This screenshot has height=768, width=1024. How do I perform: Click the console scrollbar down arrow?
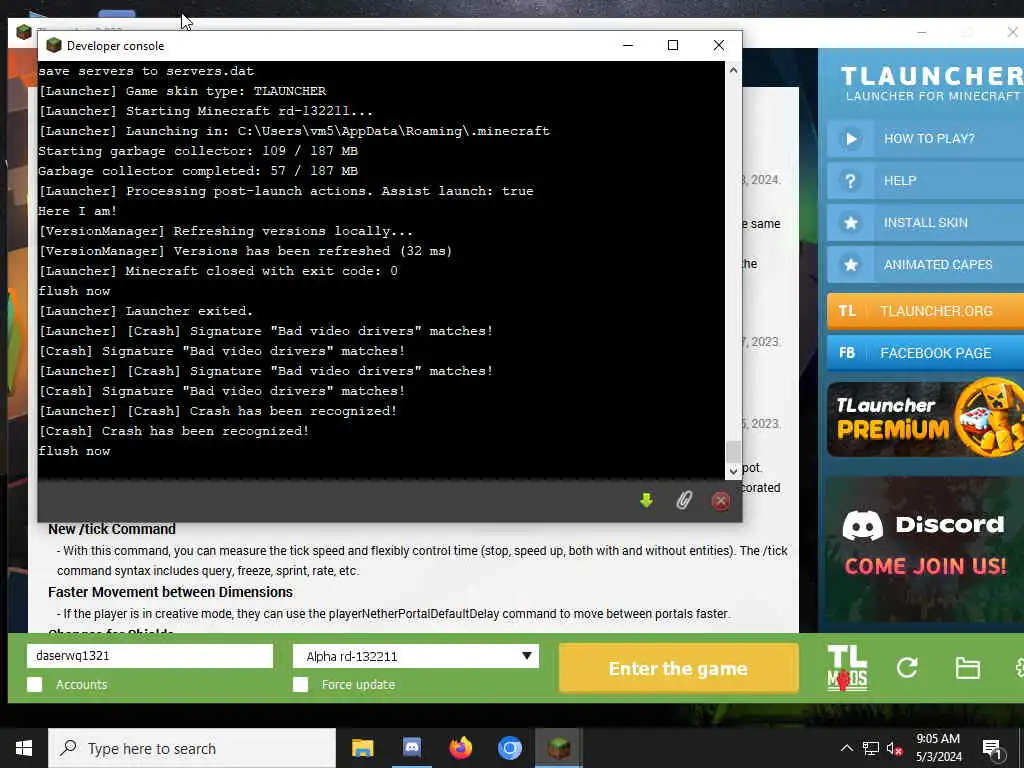(733, 470)
